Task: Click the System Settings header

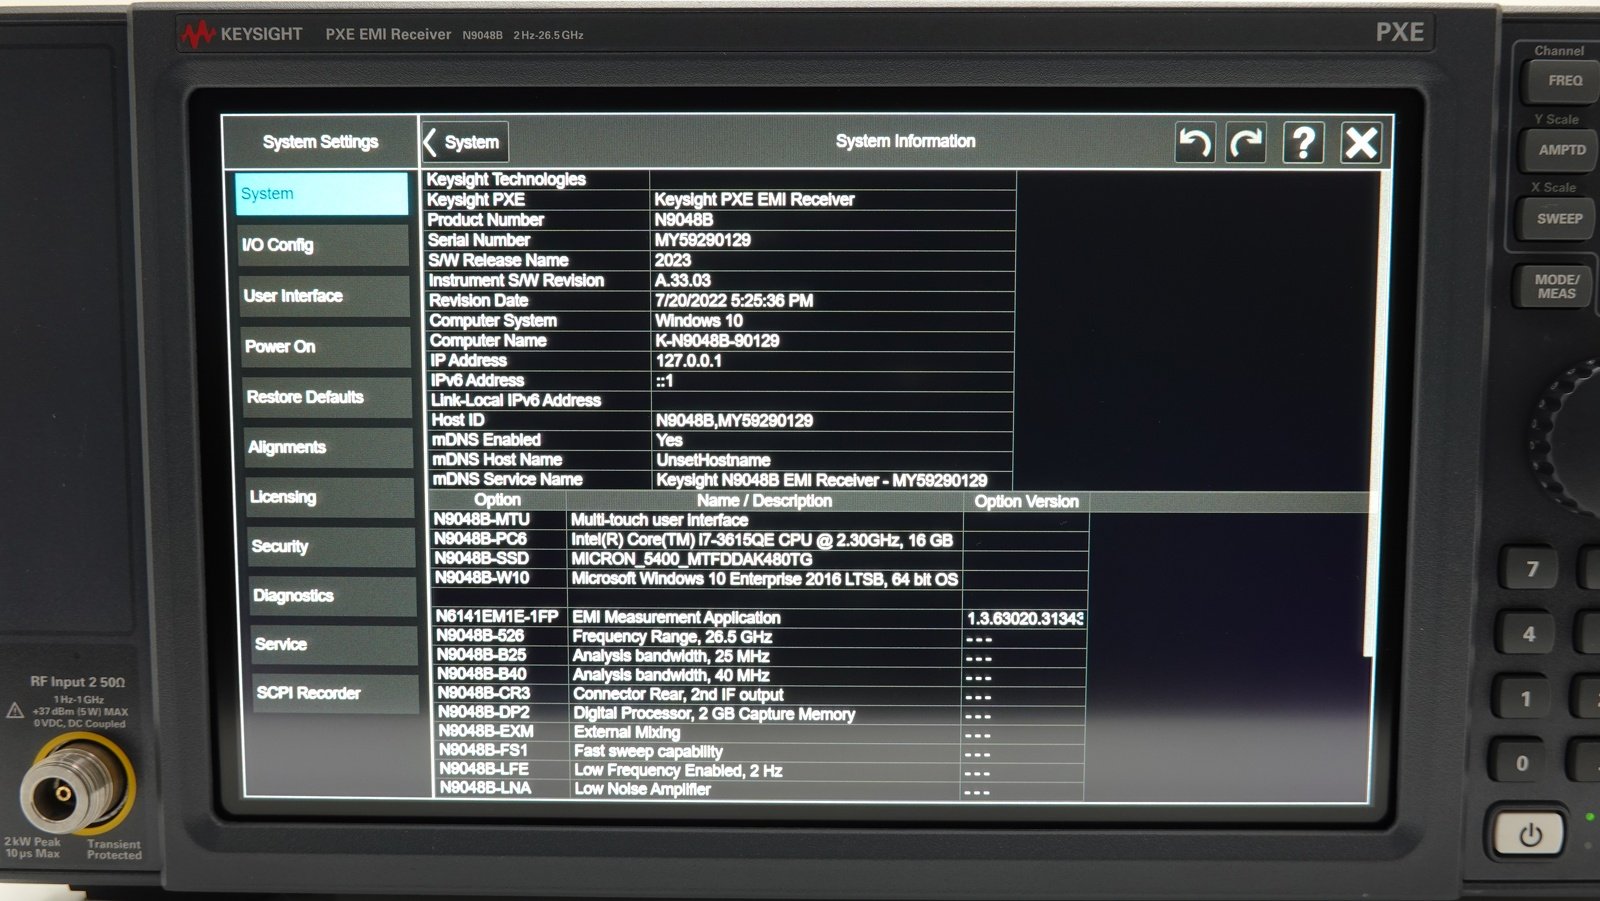Action: (320, 142)
